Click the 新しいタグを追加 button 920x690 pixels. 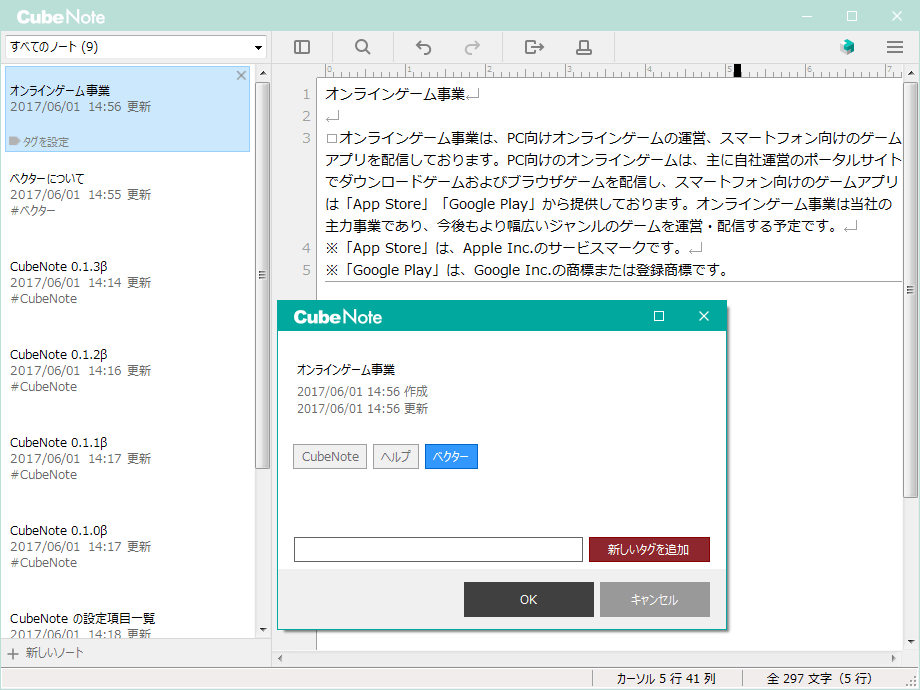click(x=649, y=549)
